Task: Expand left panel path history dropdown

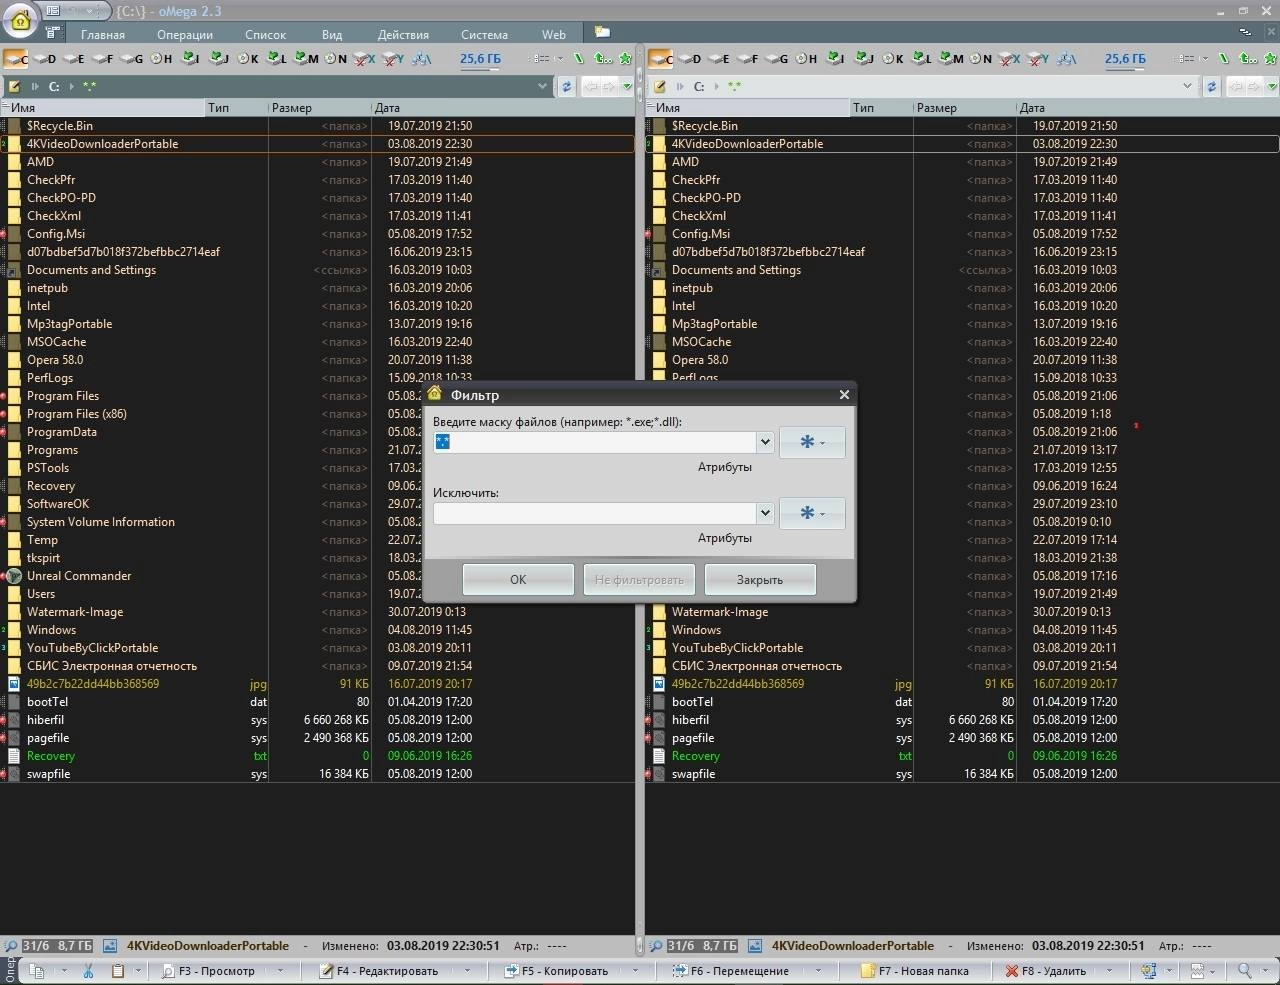Action: pos(543,86)
